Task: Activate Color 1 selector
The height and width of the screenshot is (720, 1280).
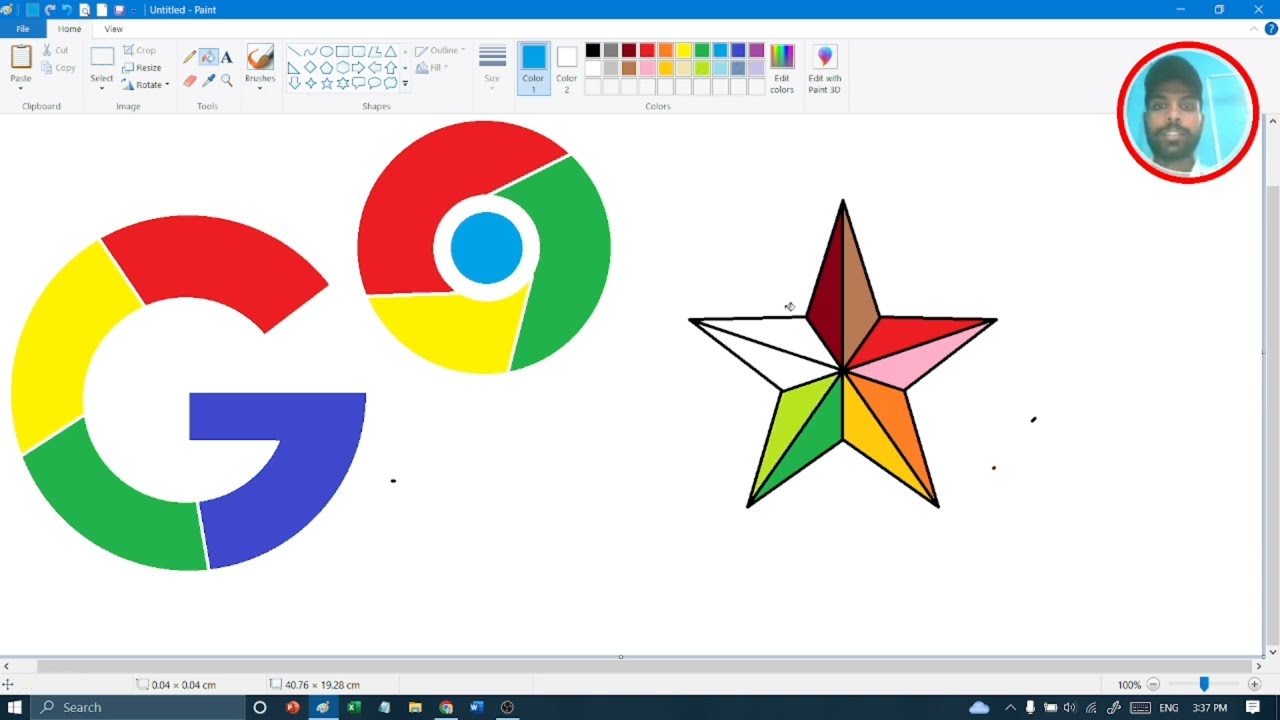Action: click(x=533, y=69)
